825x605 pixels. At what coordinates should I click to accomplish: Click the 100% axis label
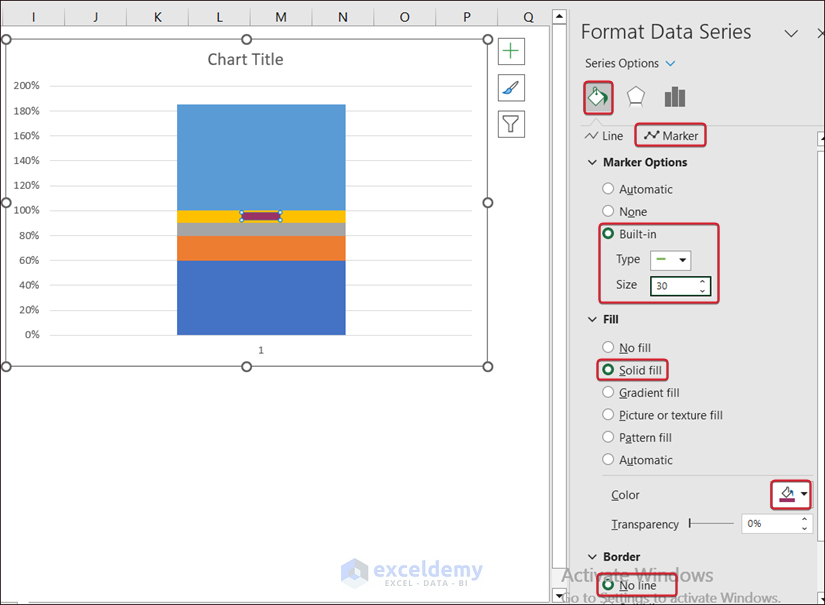click(26, 210)
